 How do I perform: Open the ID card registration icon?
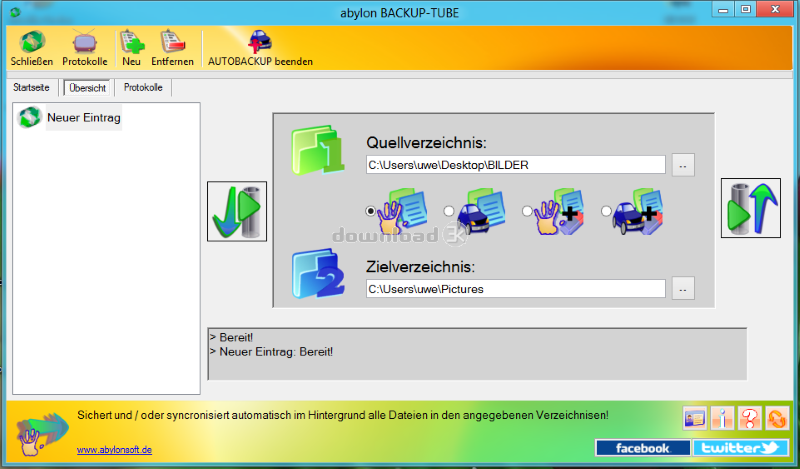[695, 418]
